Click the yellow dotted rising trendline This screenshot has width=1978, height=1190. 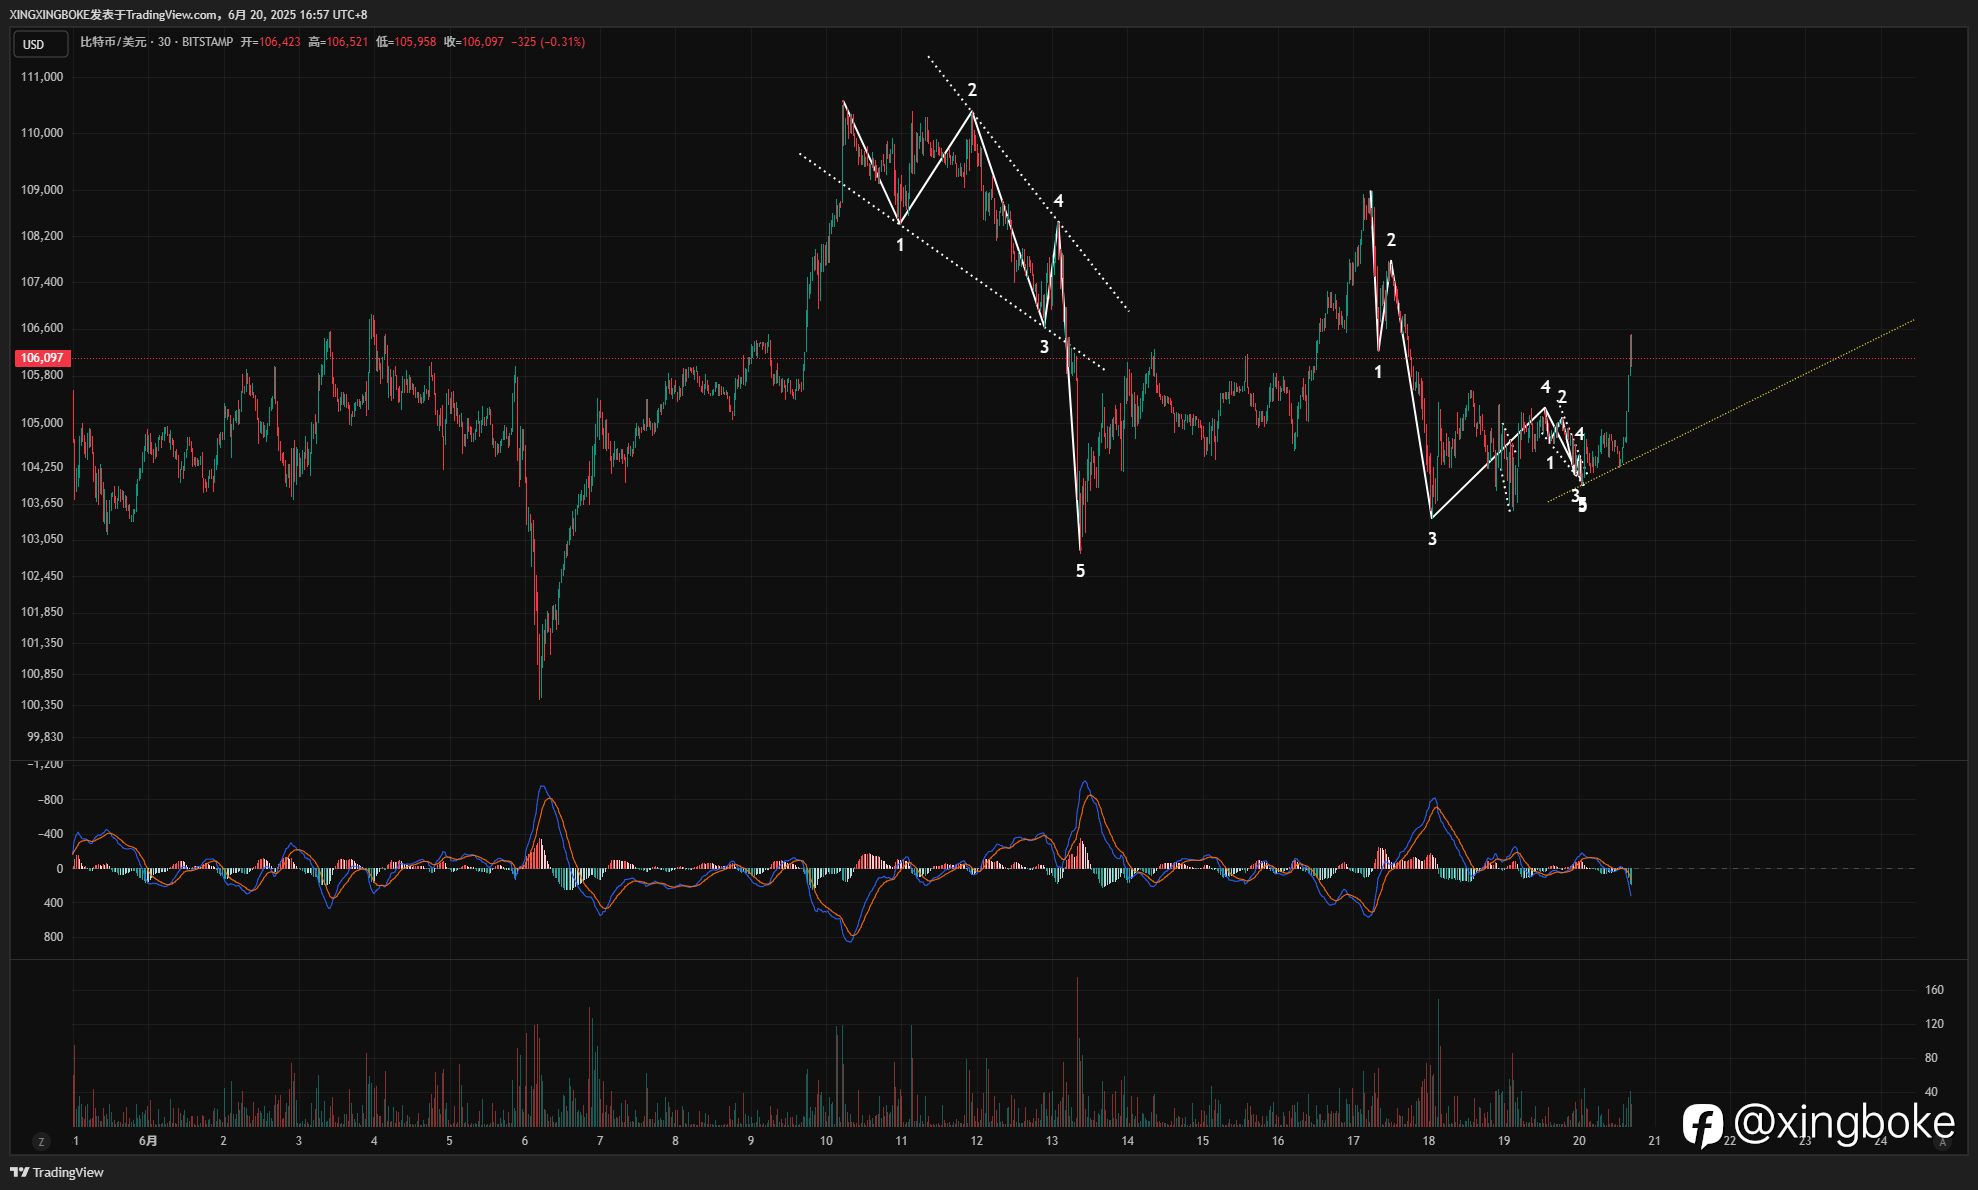click(x=1730, y=410)
